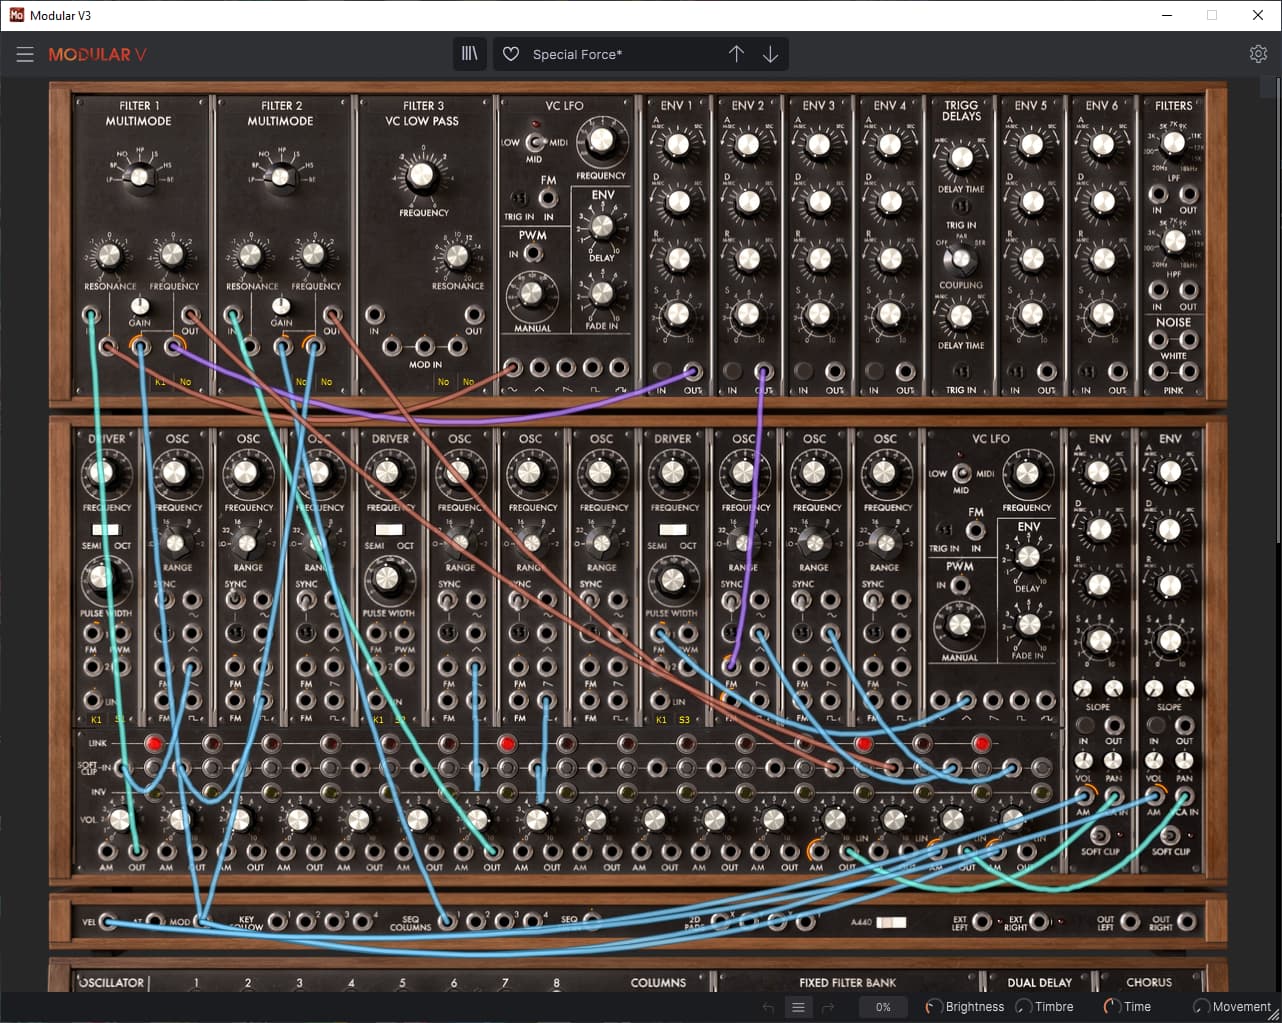Click the redo arrow in bottom bar
Viewport: 1282px width, 1023px height.
(828, 1007)
